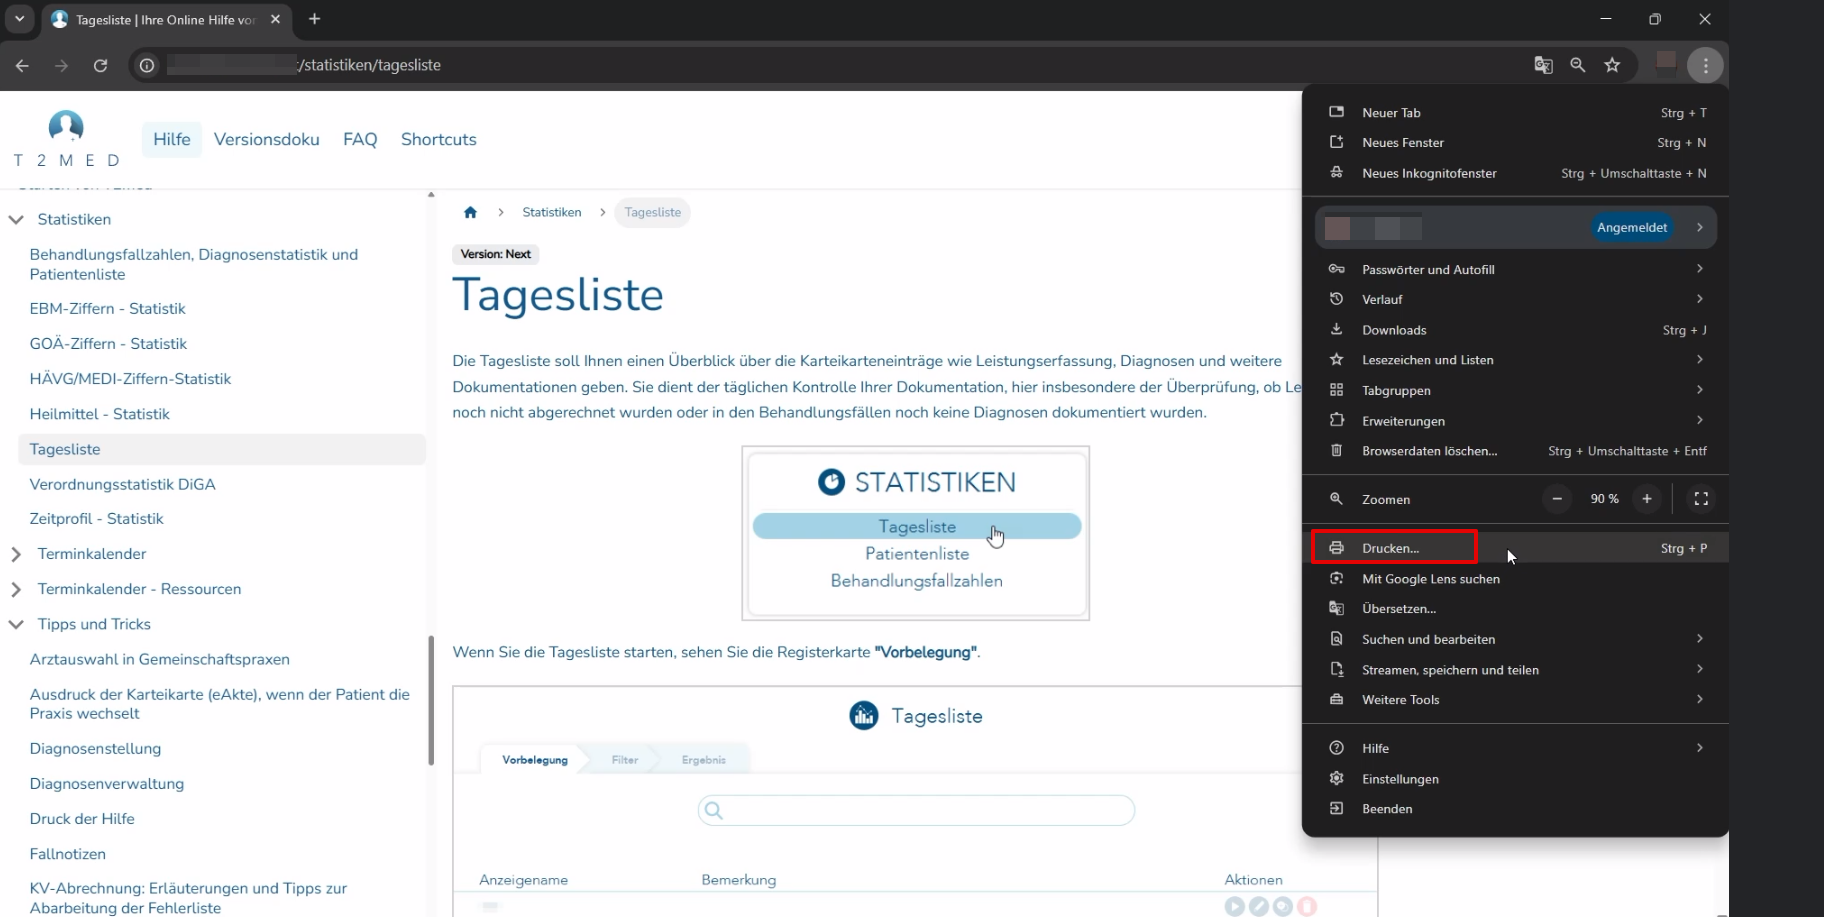This screenshot has width=1824, height=917.
Task: Increase zoom with the plus button
Action: 1646,499
